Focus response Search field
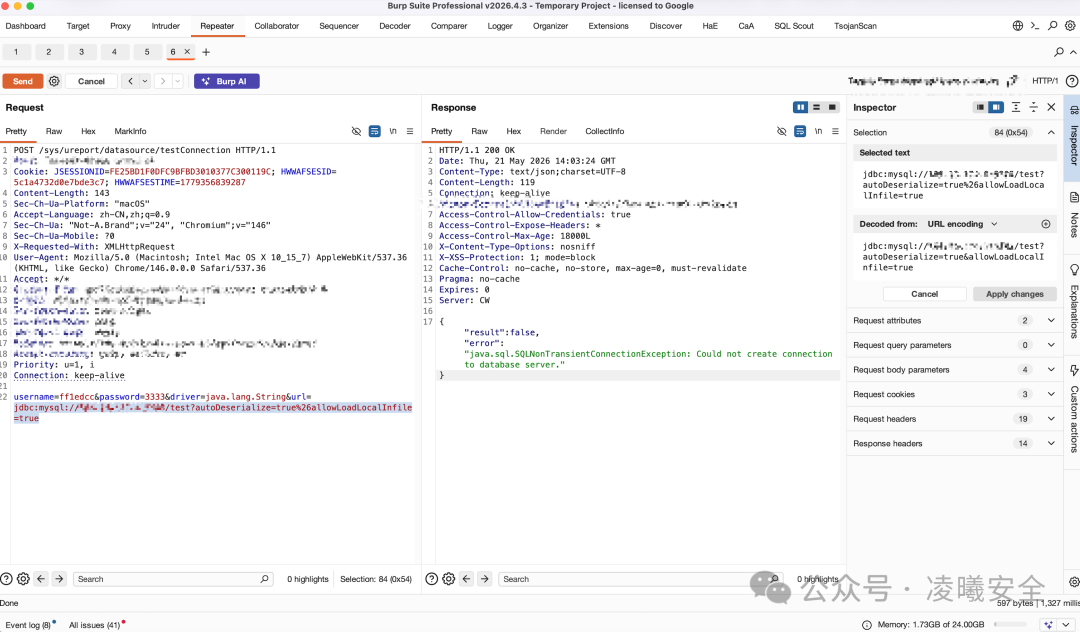Image resolution: width=1080 pixels, height=632 pixels. point(640,579)
